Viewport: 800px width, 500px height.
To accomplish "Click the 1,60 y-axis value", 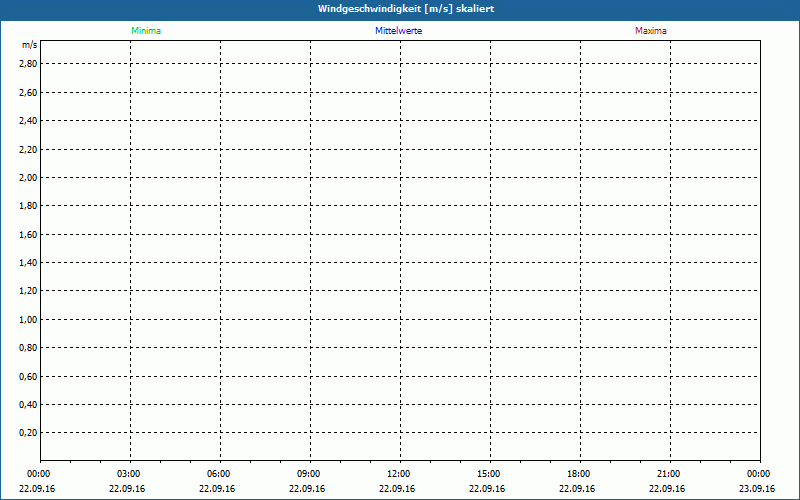I will click(30, 235).
